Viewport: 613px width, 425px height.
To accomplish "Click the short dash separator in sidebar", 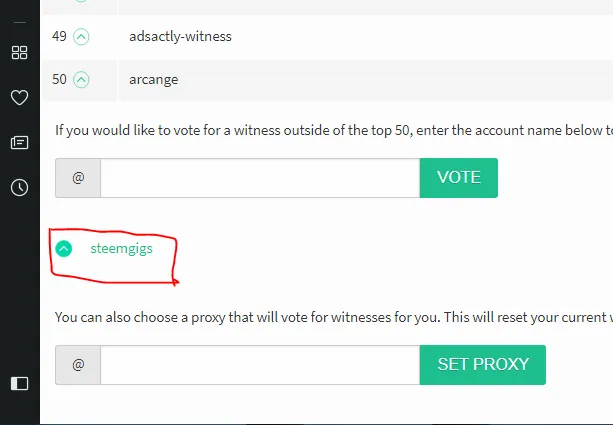I will 20,23.
